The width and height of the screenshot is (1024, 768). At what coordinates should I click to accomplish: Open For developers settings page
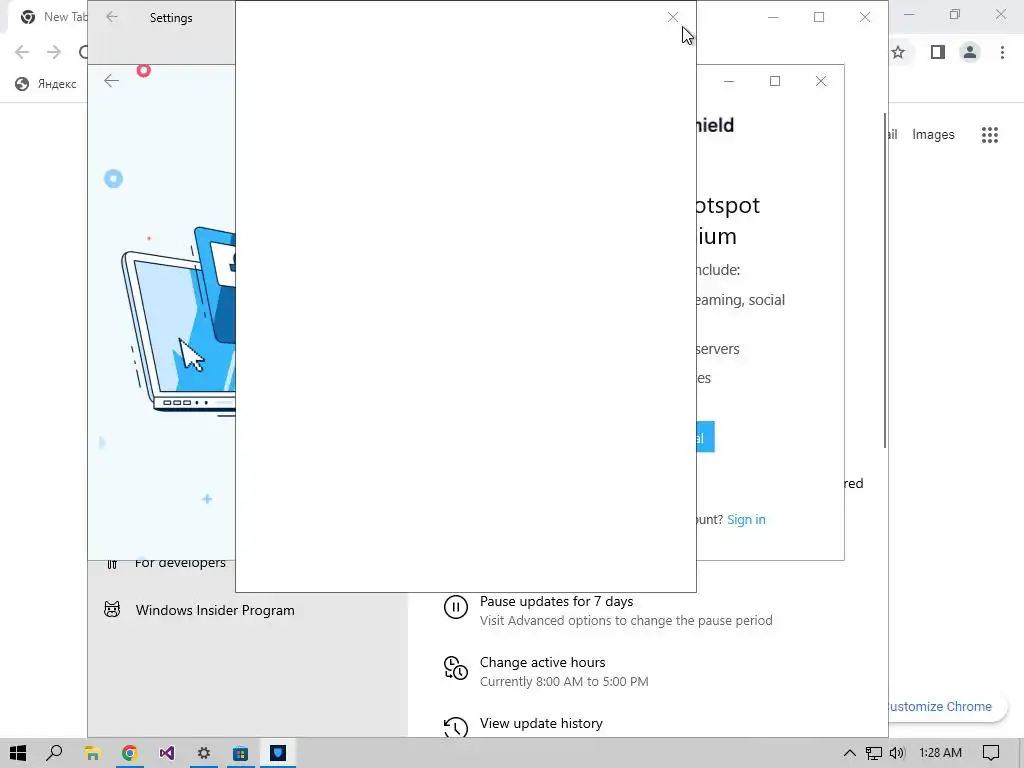pyautogui.click(x=180, y=562)
